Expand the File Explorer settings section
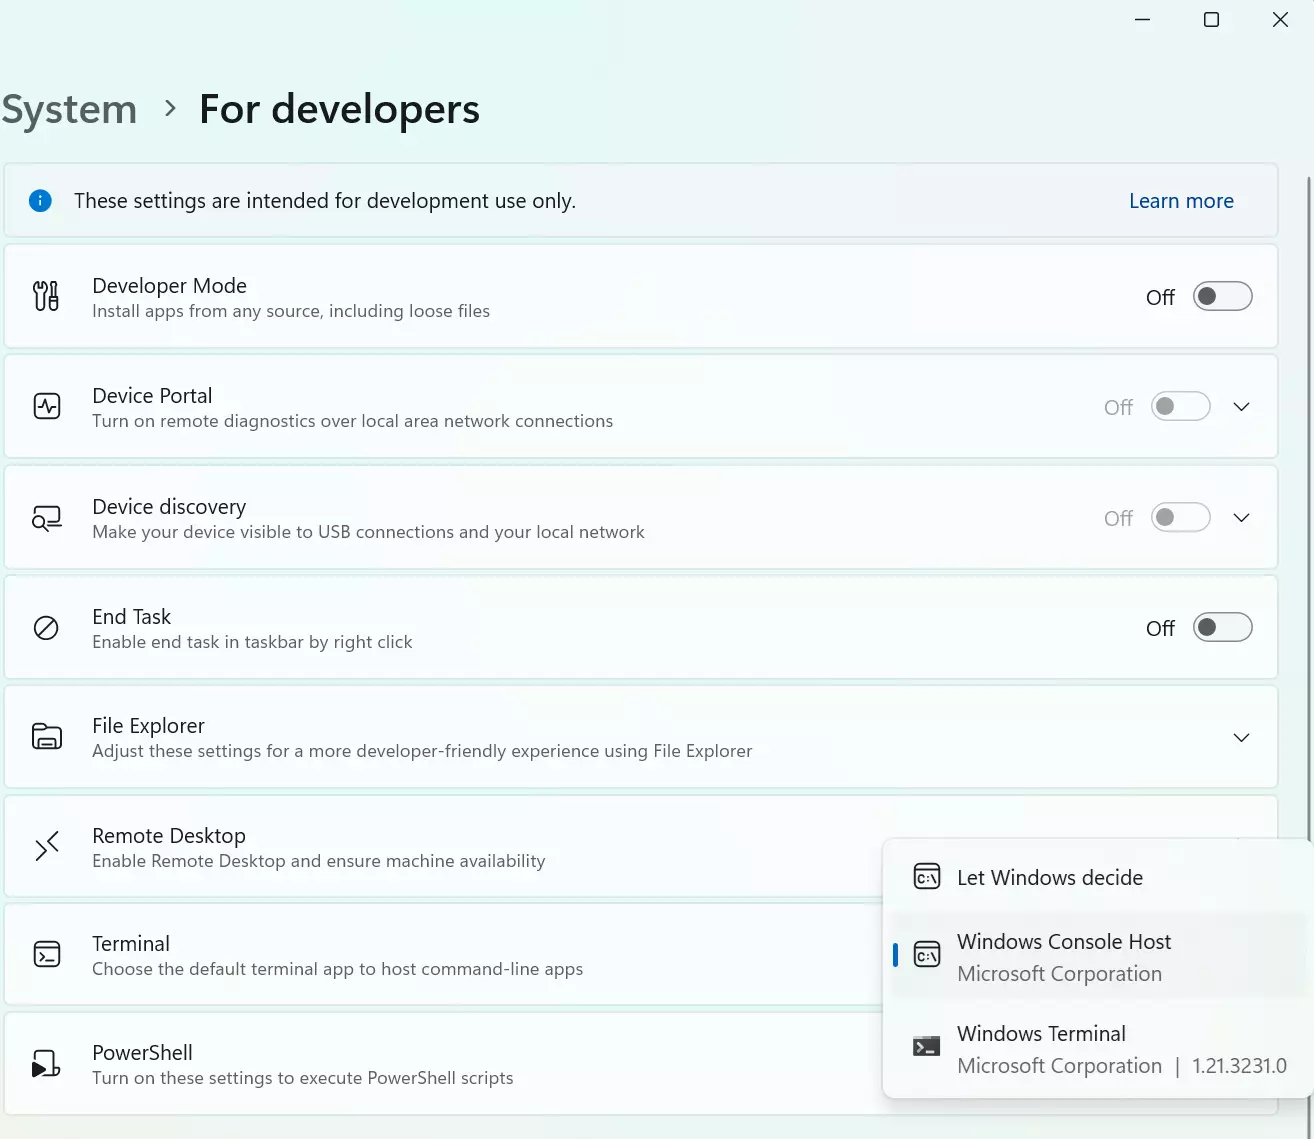Viewport: 1314px width, 1139px height. [1241, 738]
